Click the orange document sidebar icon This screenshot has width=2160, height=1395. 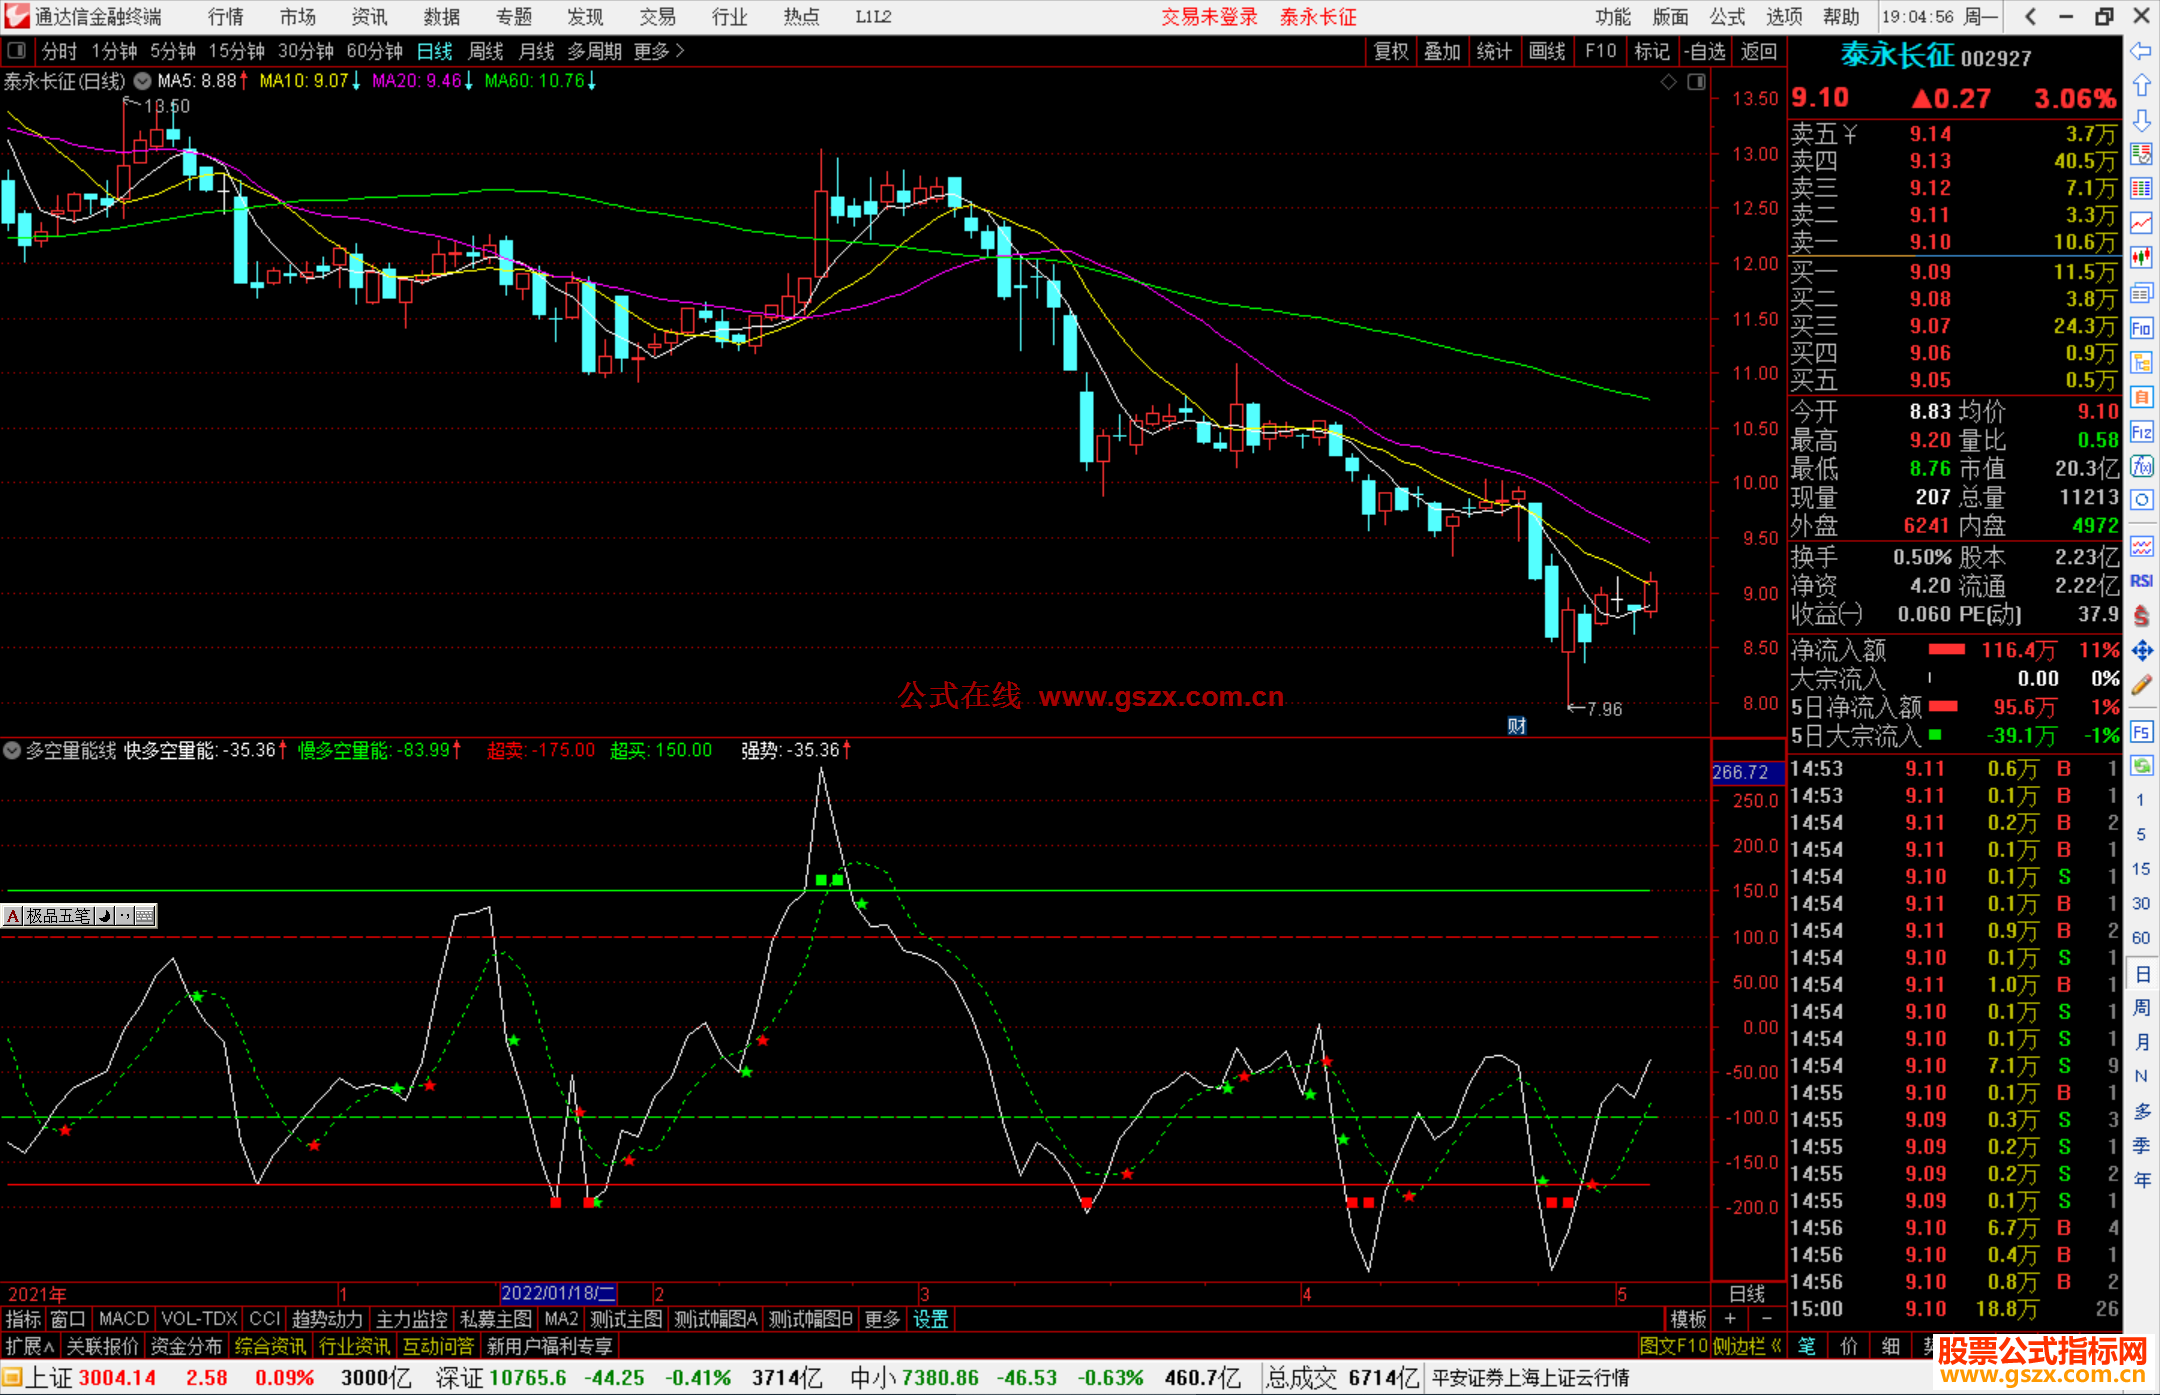point(2141,397)
